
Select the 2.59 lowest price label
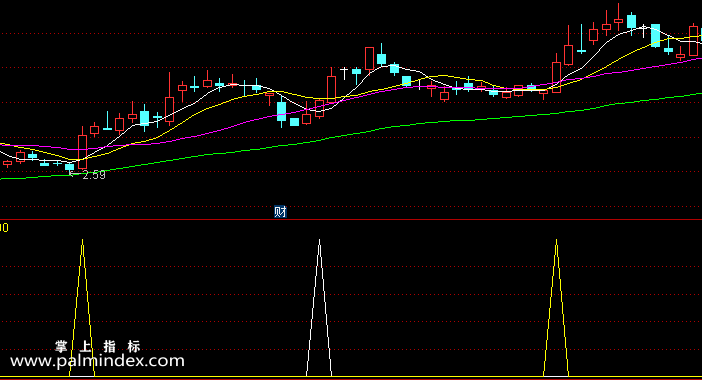(x=94, y=175)
